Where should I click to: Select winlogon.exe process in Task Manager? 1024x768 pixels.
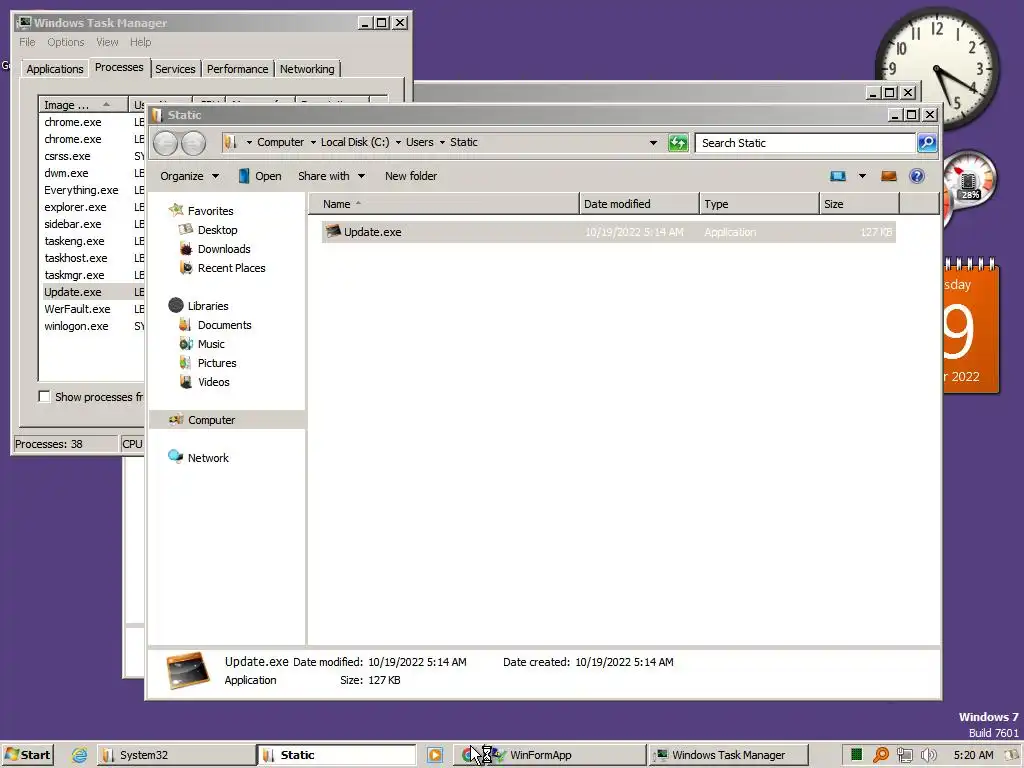coord(76,326)
